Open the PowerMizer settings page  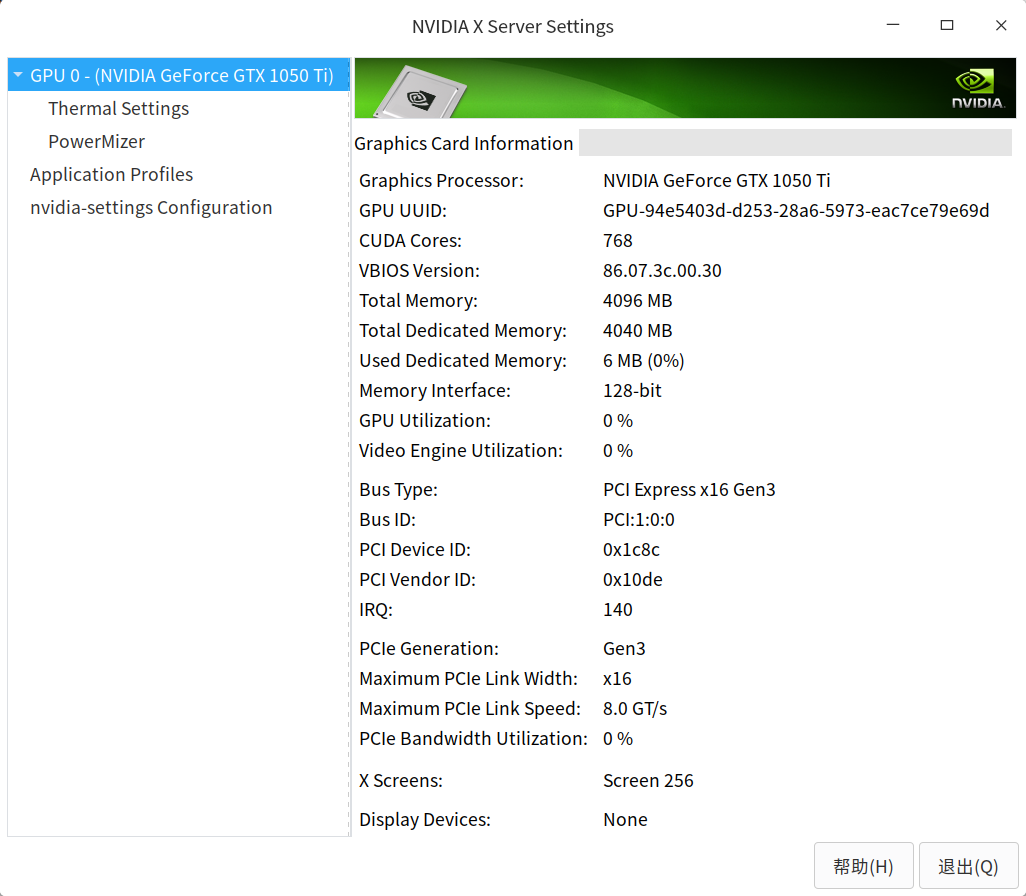point(96,141)
